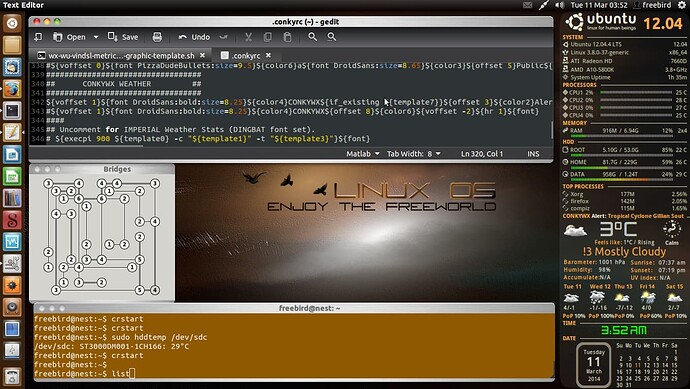Click the Bridges window title
The height and width of the screenshot is (389, 690).
coord(117,169)
